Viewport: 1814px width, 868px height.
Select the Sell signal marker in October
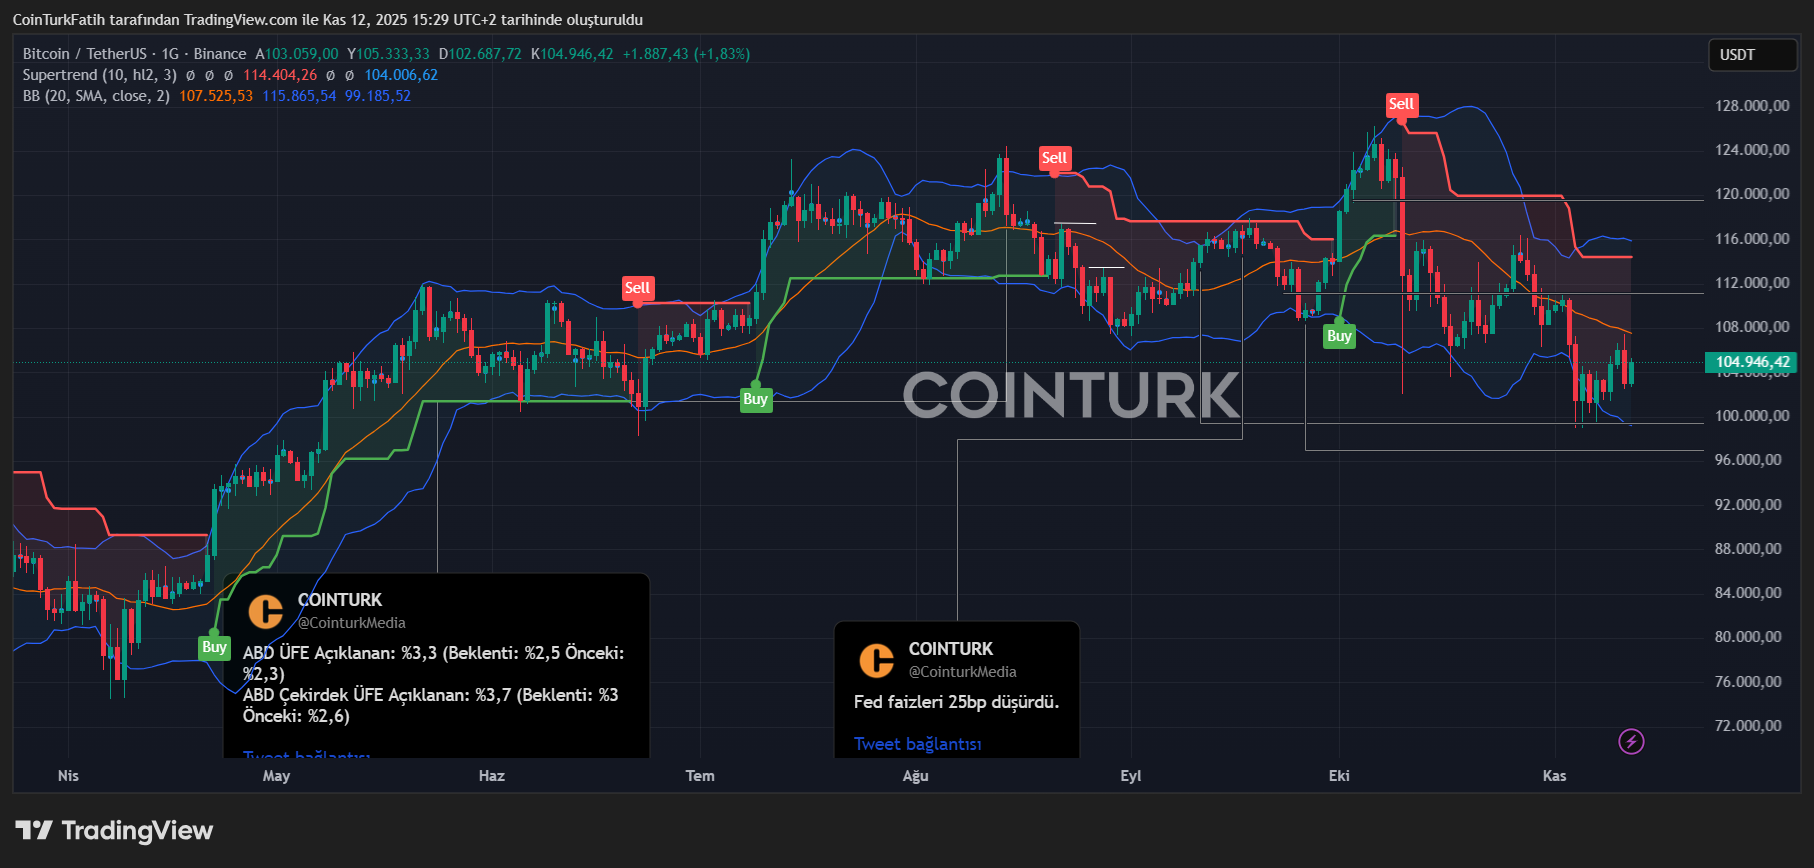pos(1401,104)
